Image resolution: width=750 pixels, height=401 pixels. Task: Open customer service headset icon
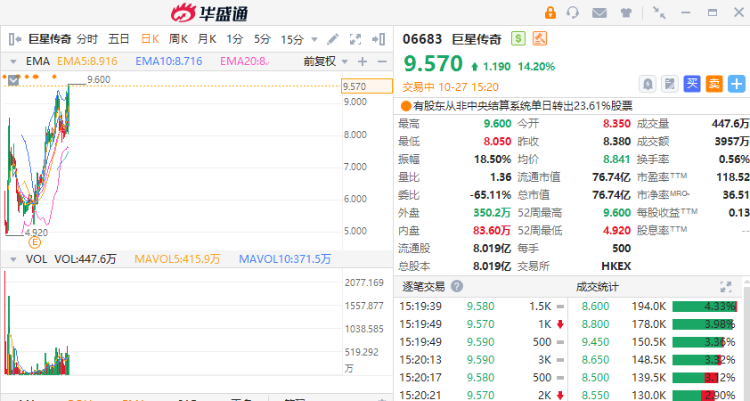573,13
